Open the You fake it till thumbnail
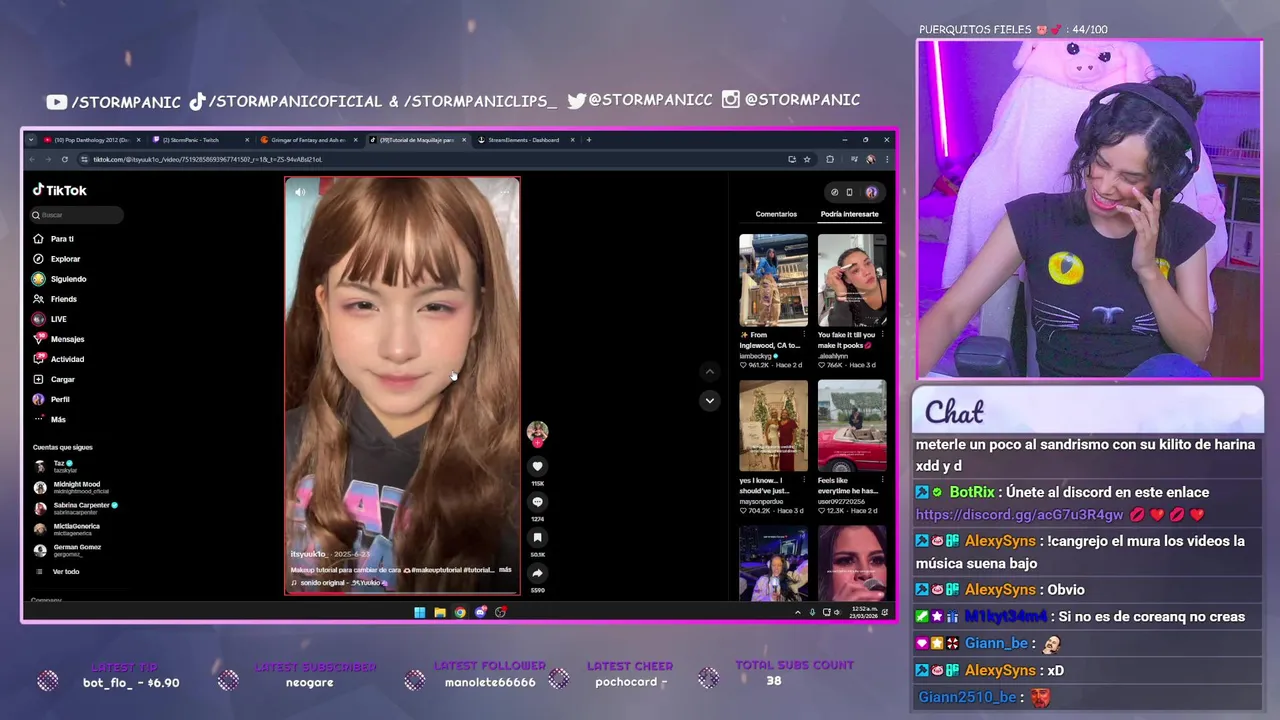The height and width of the screenshot is (720, 1280). click(x=852, y=280)
